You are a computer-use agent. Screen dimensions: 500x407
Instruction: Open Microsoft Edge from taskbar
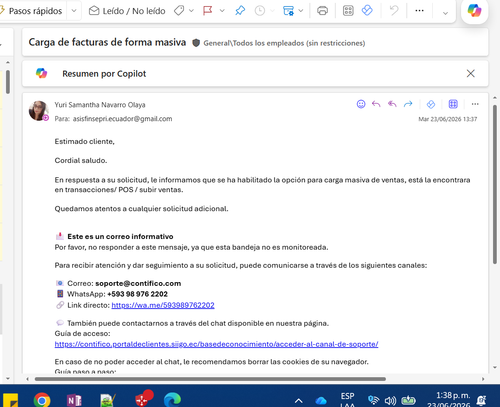click(173, 399)
